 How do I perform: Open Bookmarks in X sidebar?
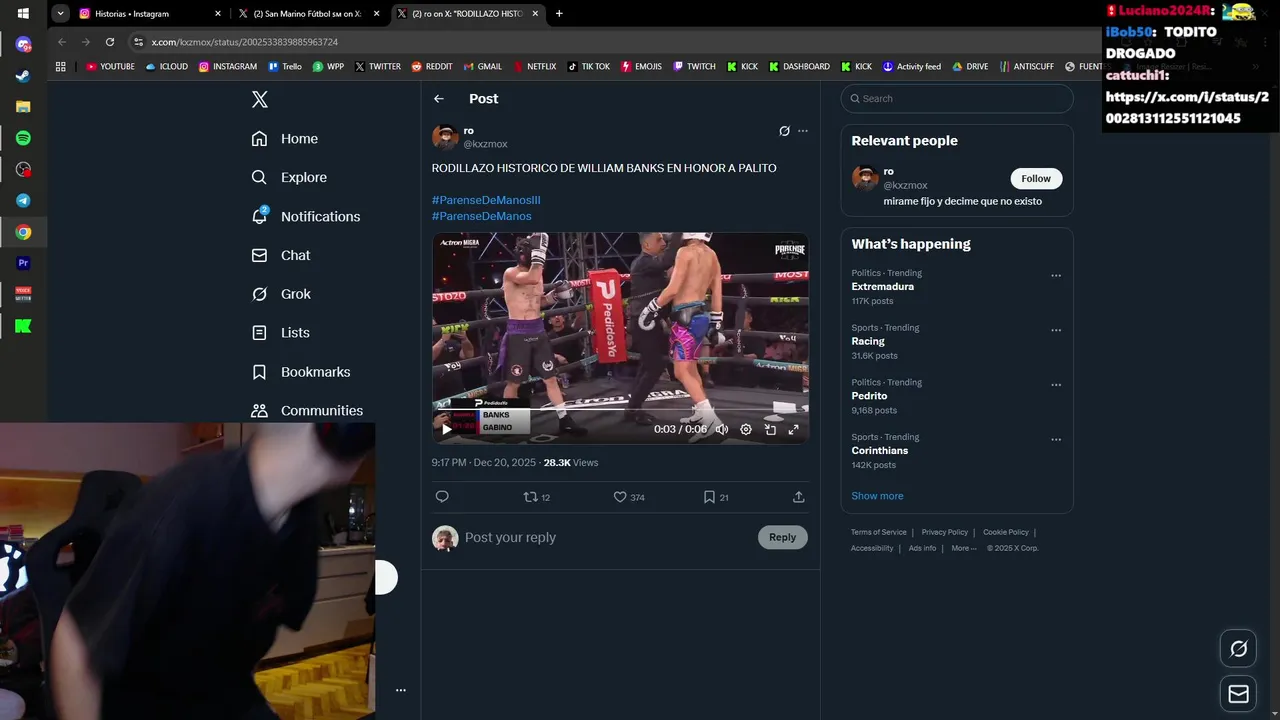click(x=301, y=372)
